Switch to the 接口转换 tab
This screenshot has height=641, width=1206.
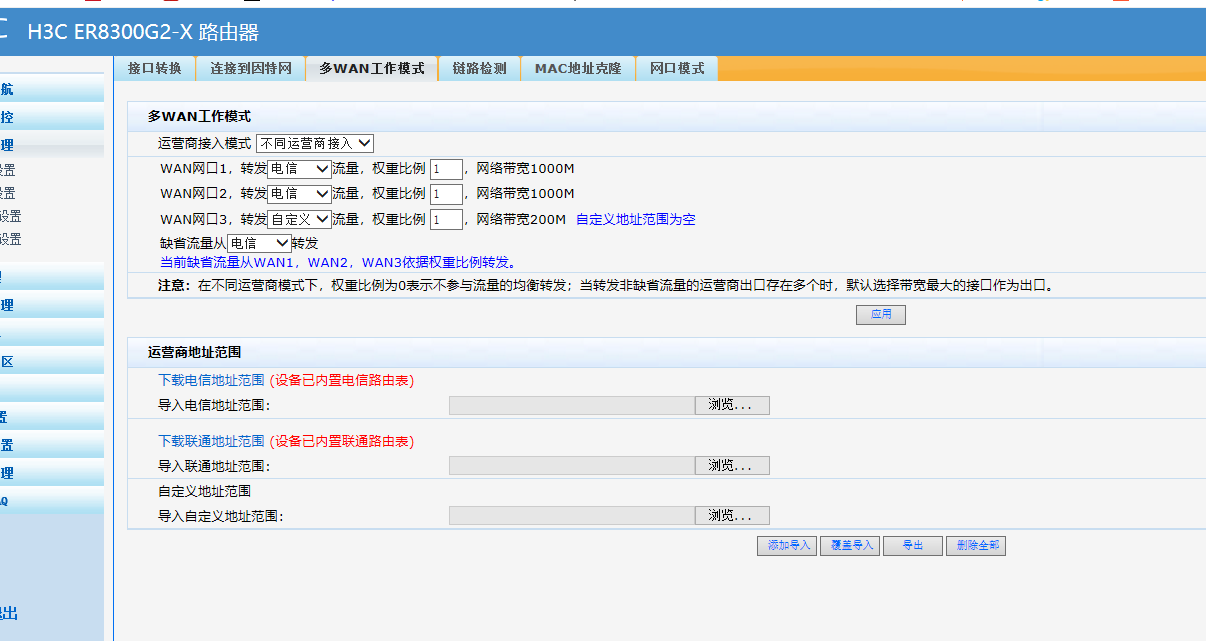coord(154,68)
